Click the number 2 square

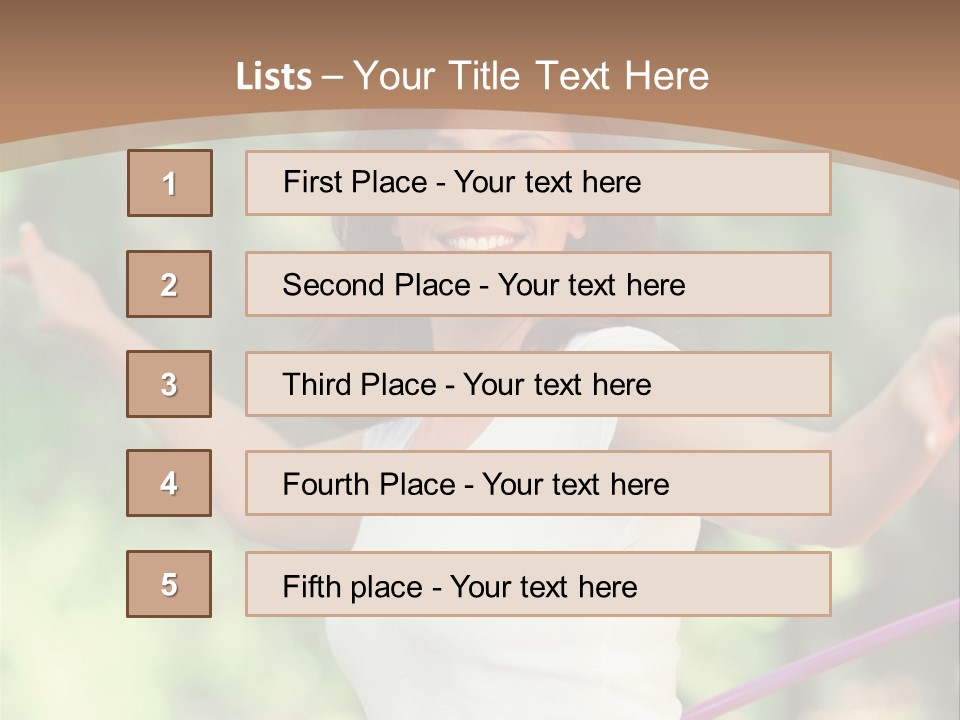(x=169, y=284)
